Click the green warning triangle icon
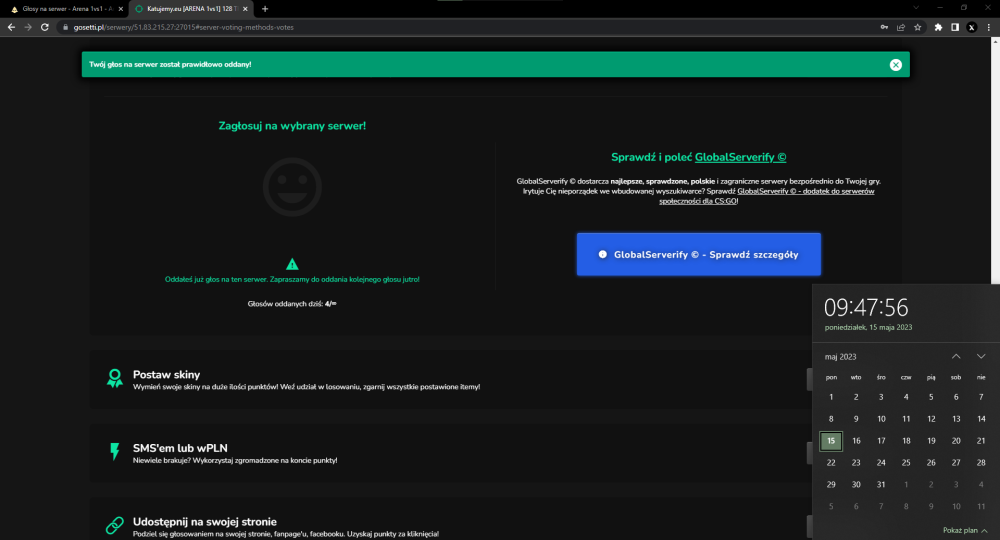The image size is (1000, 540). click(292, 264)
